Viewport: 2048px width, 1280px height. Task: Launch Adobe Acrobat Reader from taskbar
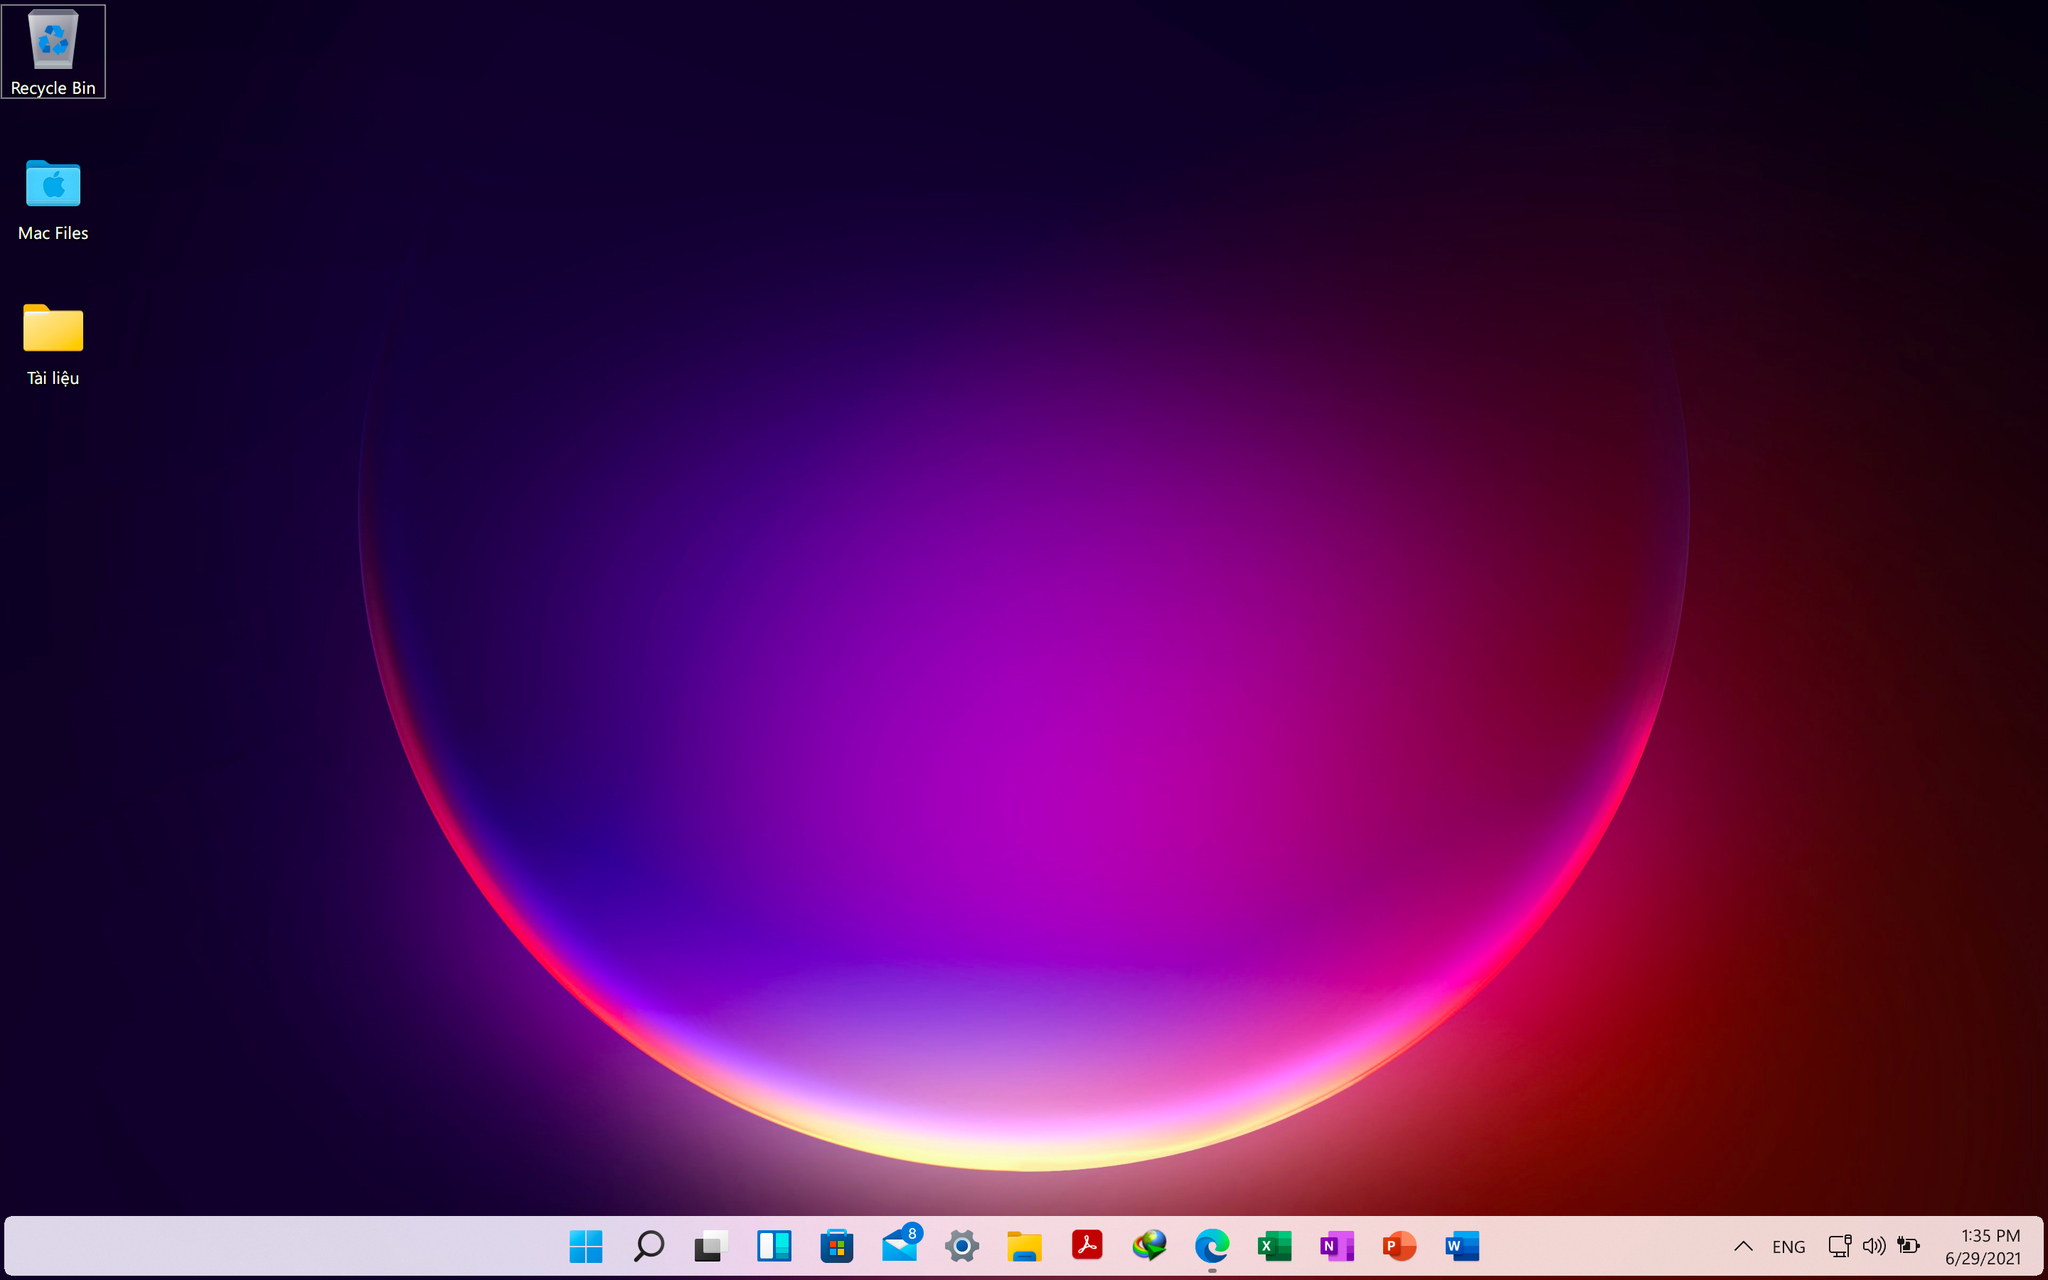(x=1087, y=1246)
